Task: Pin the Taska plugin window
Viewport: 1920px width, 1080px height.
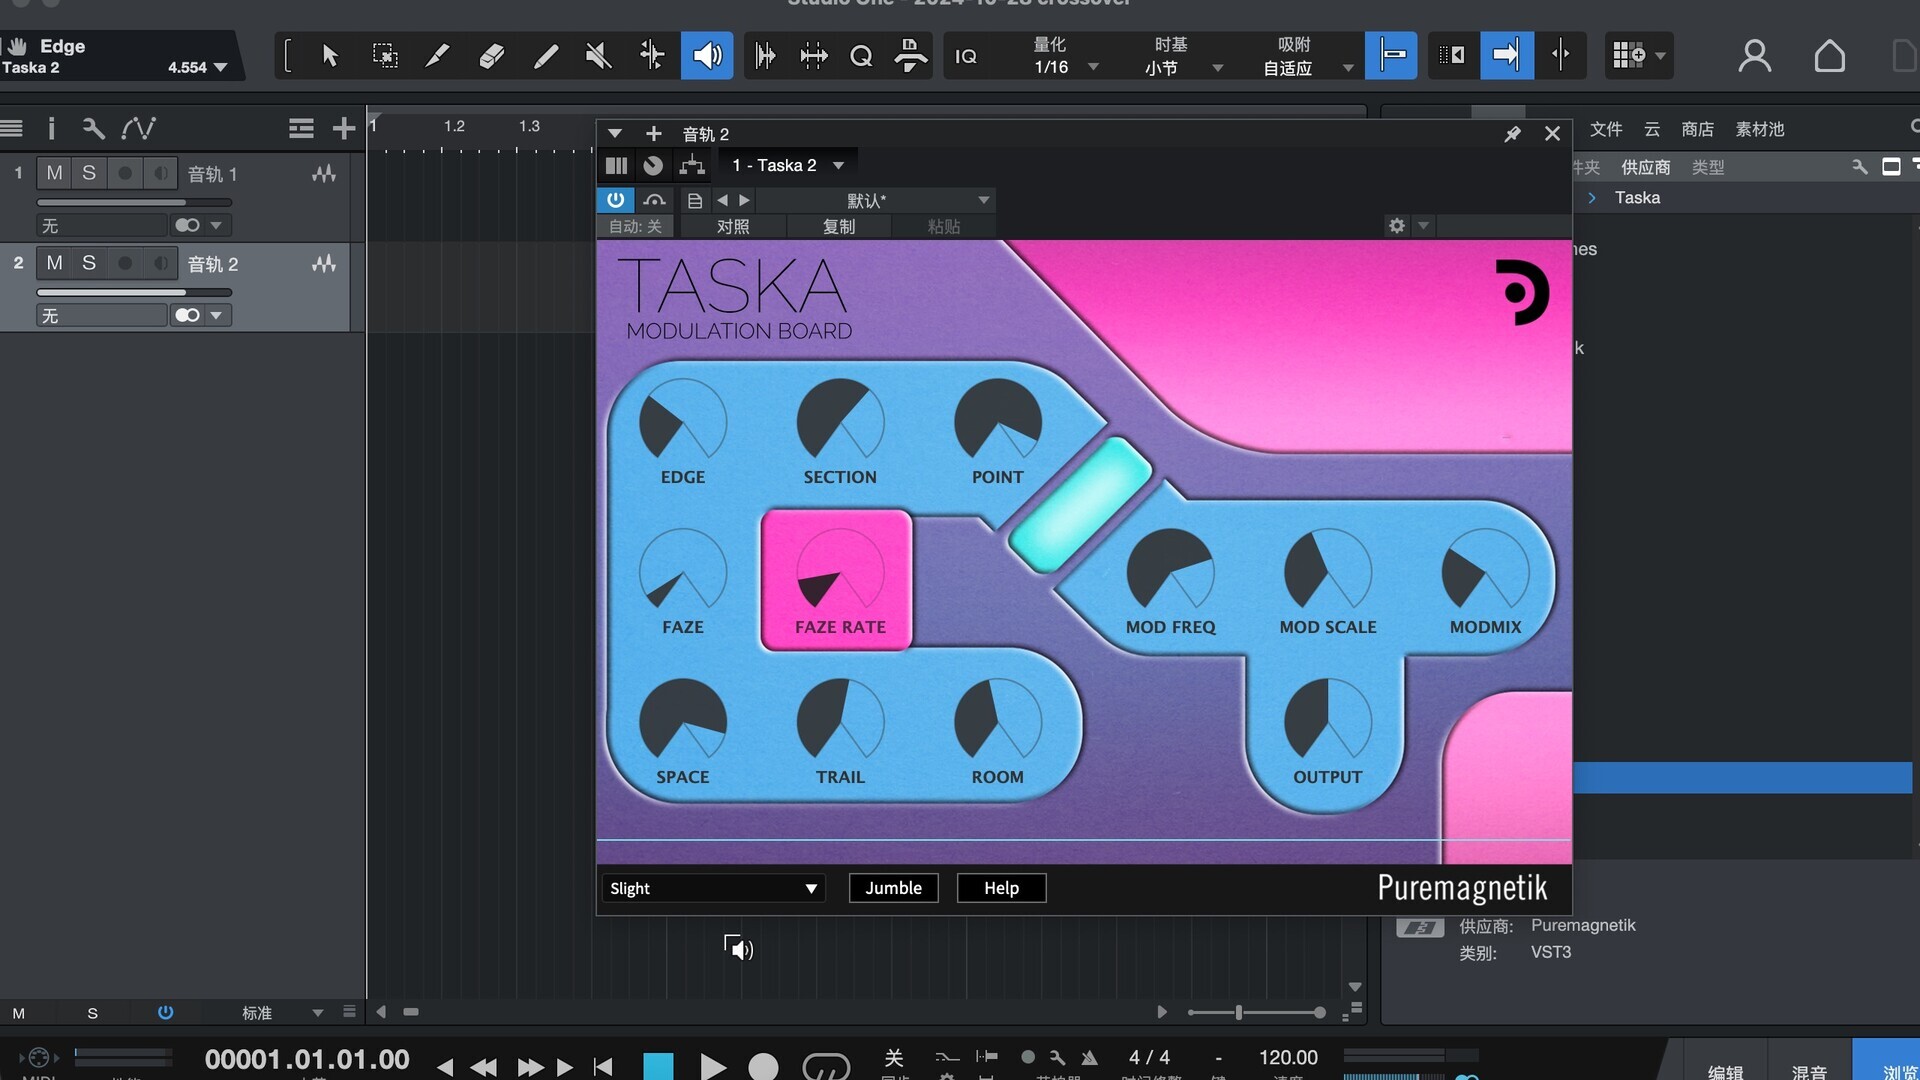Action: 1512,134
